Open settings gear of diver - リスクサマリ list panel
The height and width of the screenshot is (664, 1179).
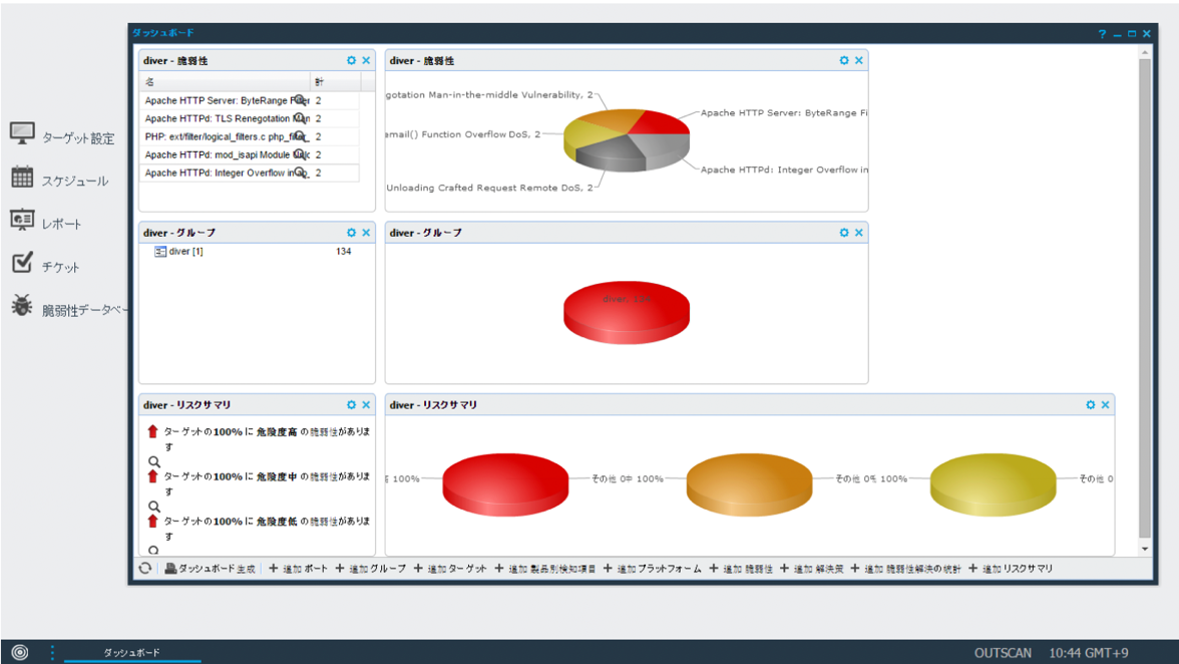351,405
